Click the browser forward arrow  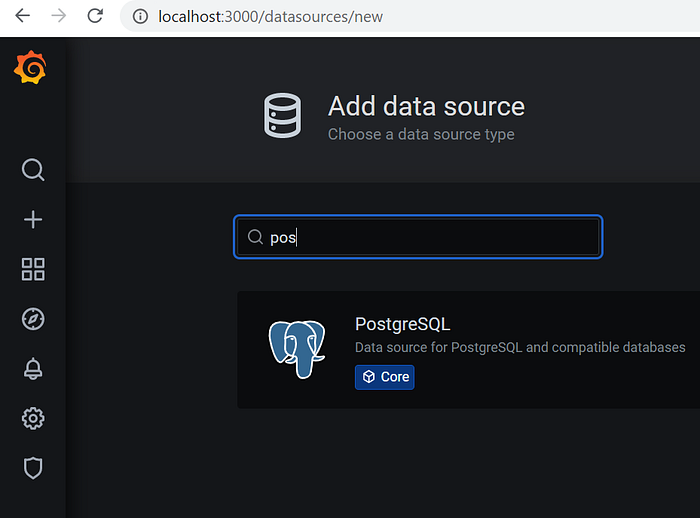pyautogui.click(x=58, y=16)
